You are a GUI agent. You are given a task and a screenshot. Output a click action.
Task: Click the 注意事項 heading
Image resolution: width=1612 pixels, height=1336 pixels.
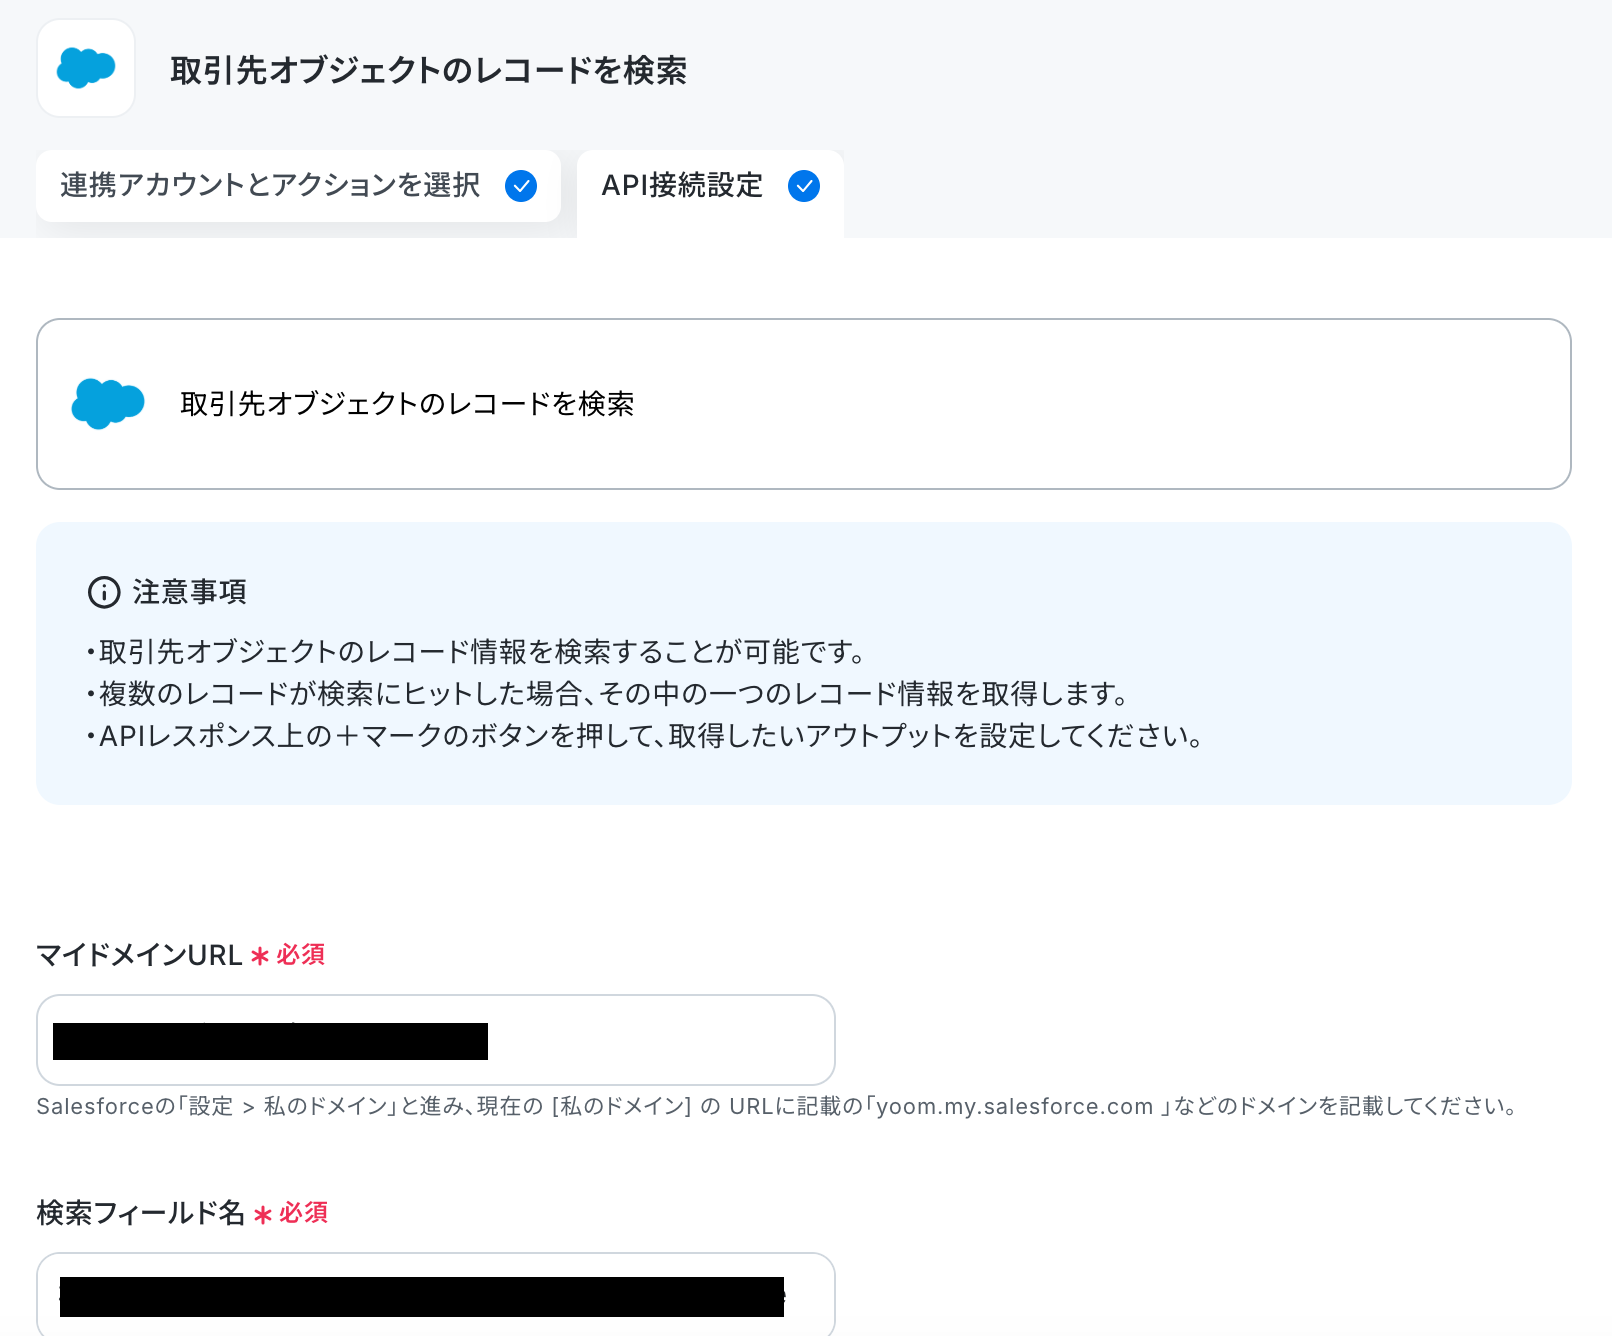click(x=190, y=592)
